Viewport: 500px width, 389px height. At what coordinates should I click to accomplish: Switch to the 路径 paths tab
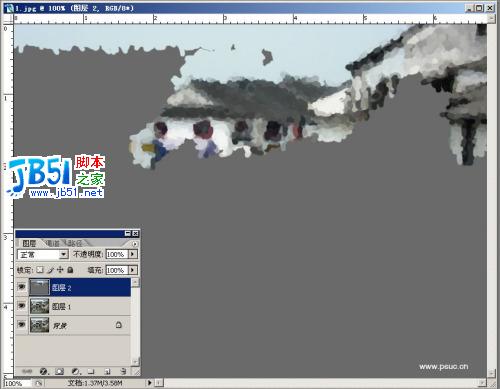pos(75,243)
